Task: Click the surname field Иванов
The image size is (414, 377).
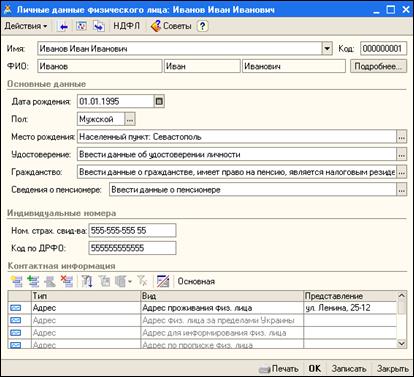Action: [x=100, y=66]
